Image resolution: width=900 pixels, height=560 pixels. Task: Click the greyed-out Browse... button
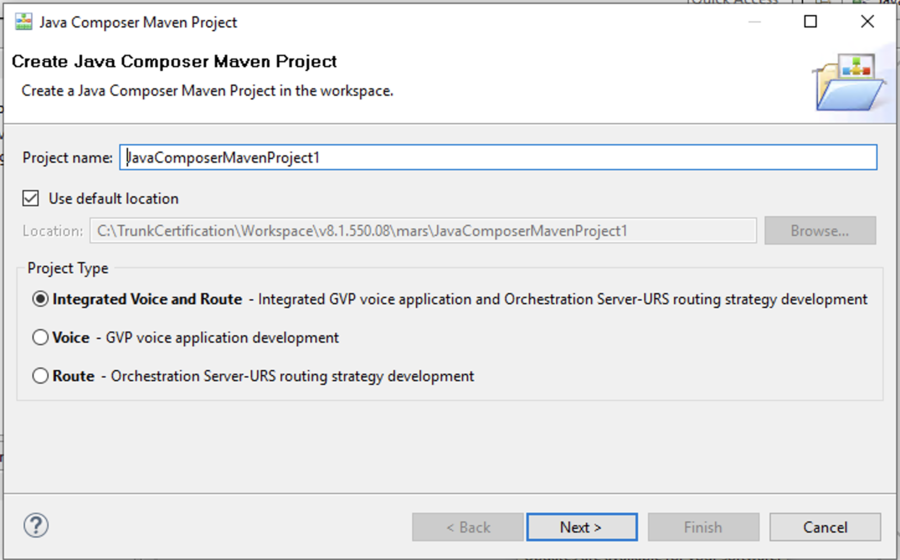tap(820, 231)
